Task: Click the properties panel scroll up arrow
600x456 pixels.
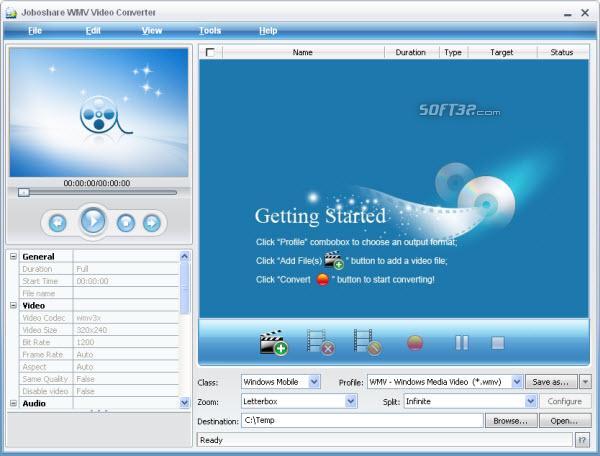Action: (x=184, y=256)
